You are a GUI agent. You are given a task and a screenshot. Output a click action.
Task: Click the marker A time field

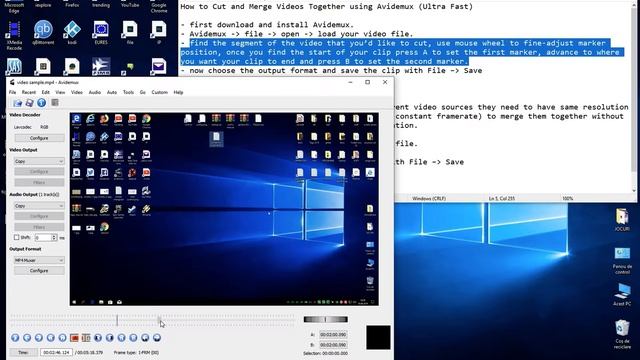333,334
